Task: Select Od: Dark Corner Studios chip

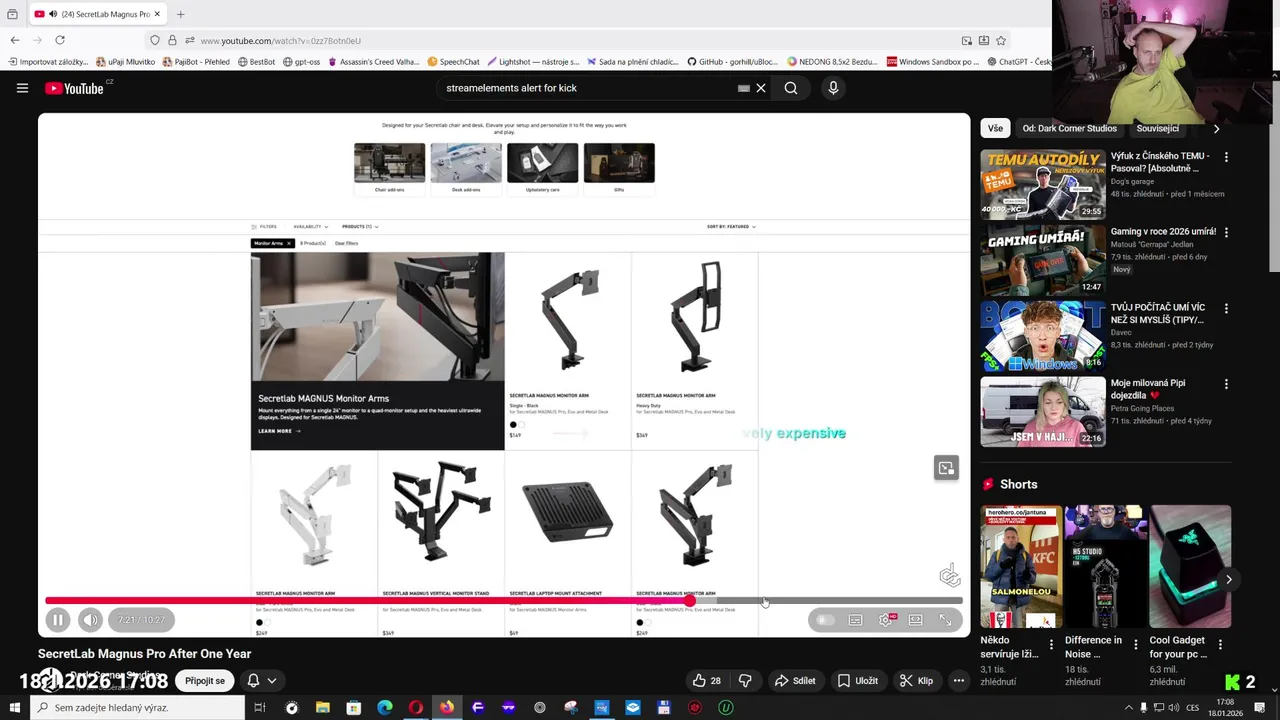Action: pos(1069,128)
